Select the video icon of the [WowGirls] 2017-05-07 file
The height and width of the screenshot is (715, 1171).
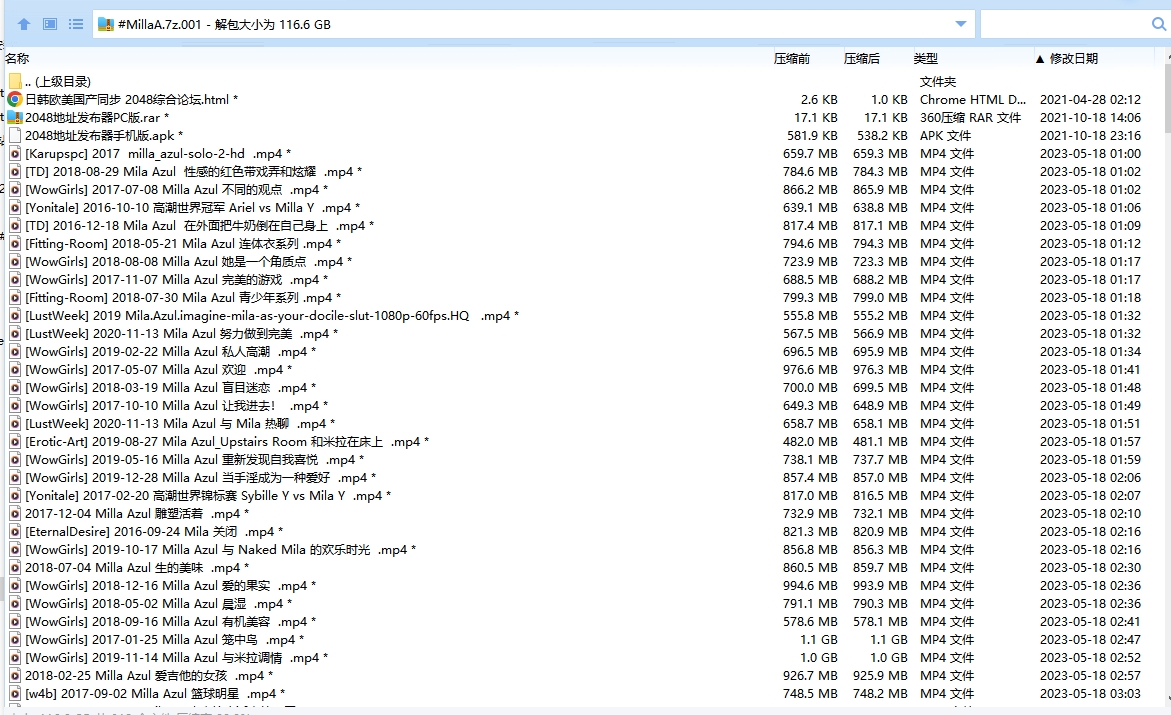coord(15,370)
